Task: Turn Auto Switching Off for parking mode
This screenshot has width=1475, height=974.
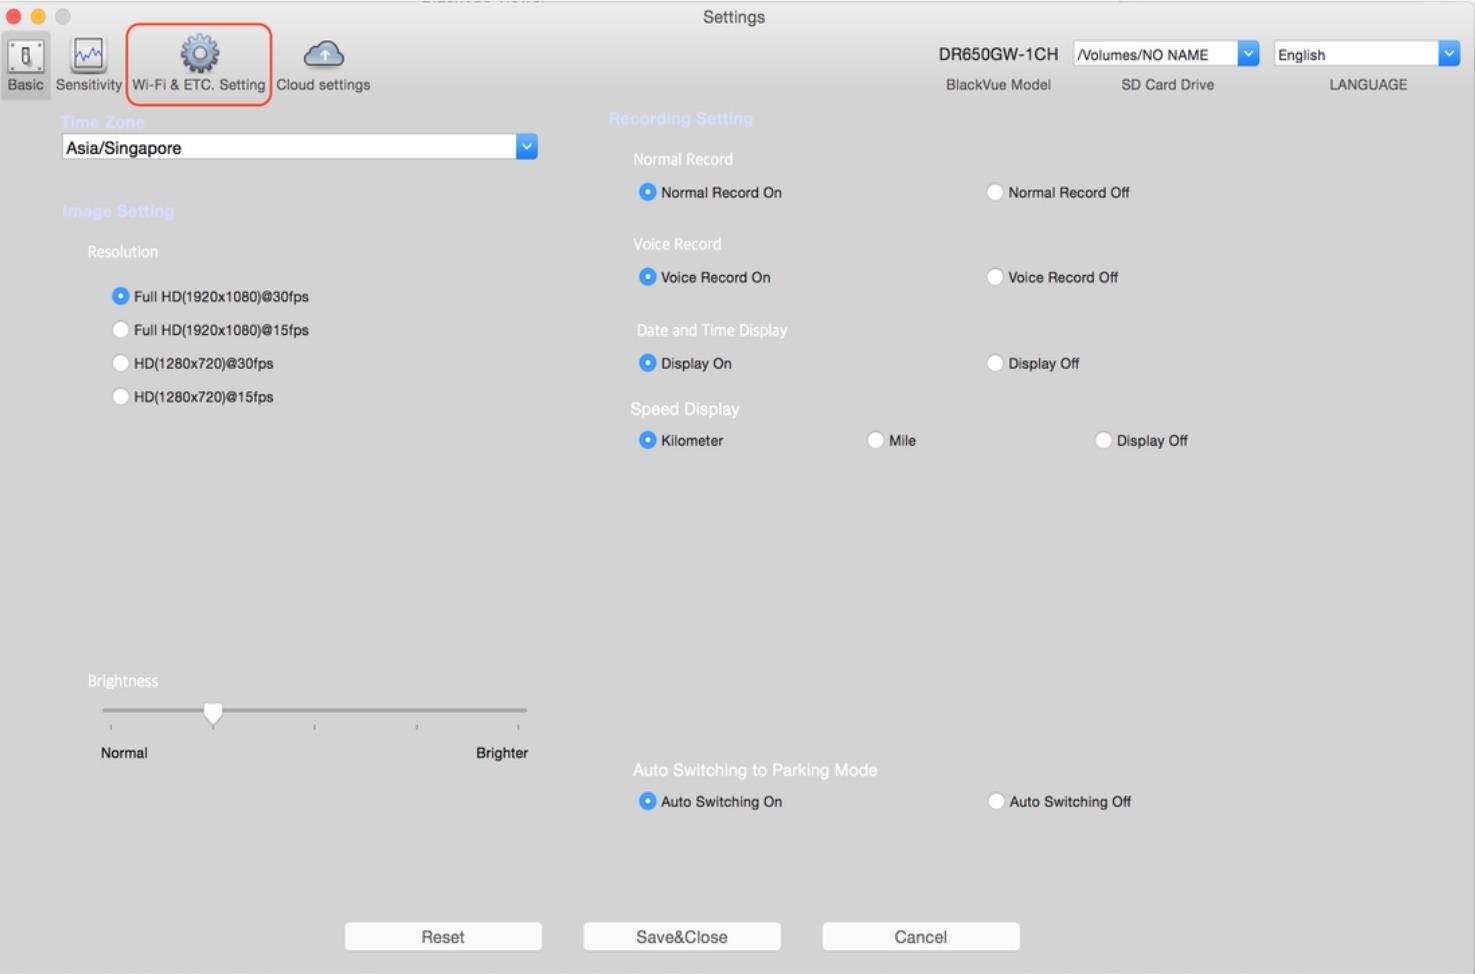Action: [996, 801]
